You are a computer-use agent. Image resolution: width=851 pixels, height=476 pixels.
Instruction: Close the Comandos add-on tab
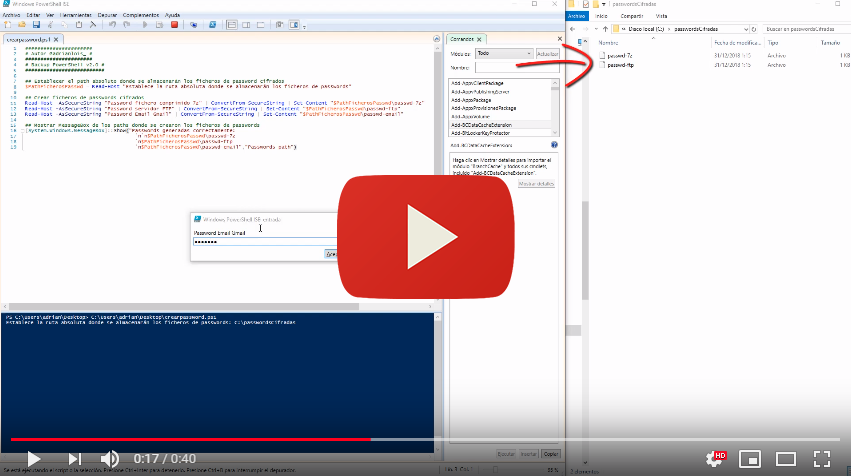tap(479, 39)
